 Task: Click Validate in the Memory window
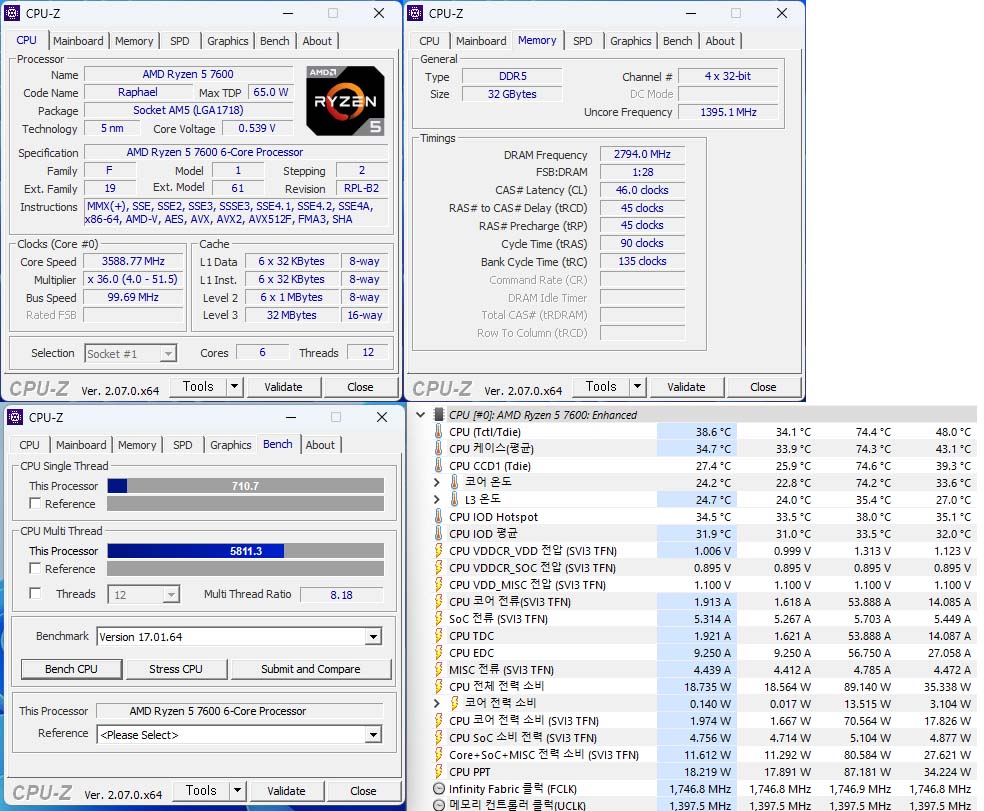tap(686, 387)
